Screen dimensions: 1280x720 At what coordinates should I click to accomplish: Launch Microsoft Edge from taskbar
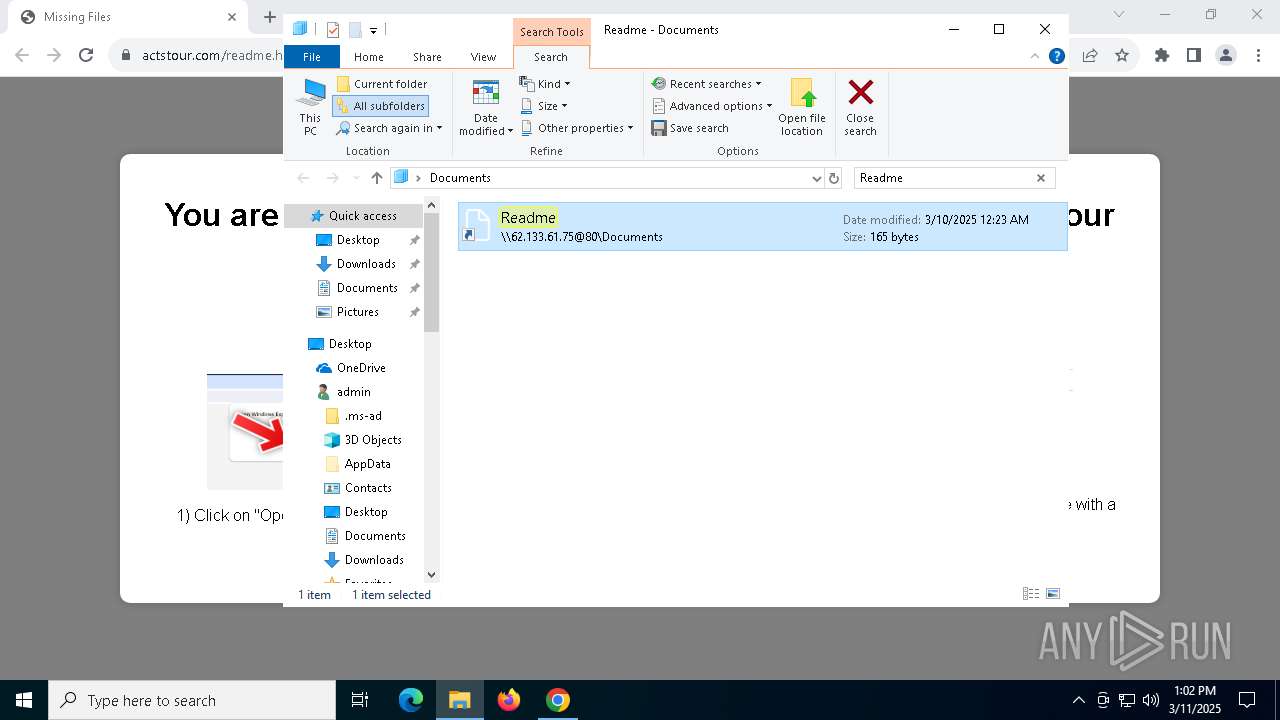(411, 700)
